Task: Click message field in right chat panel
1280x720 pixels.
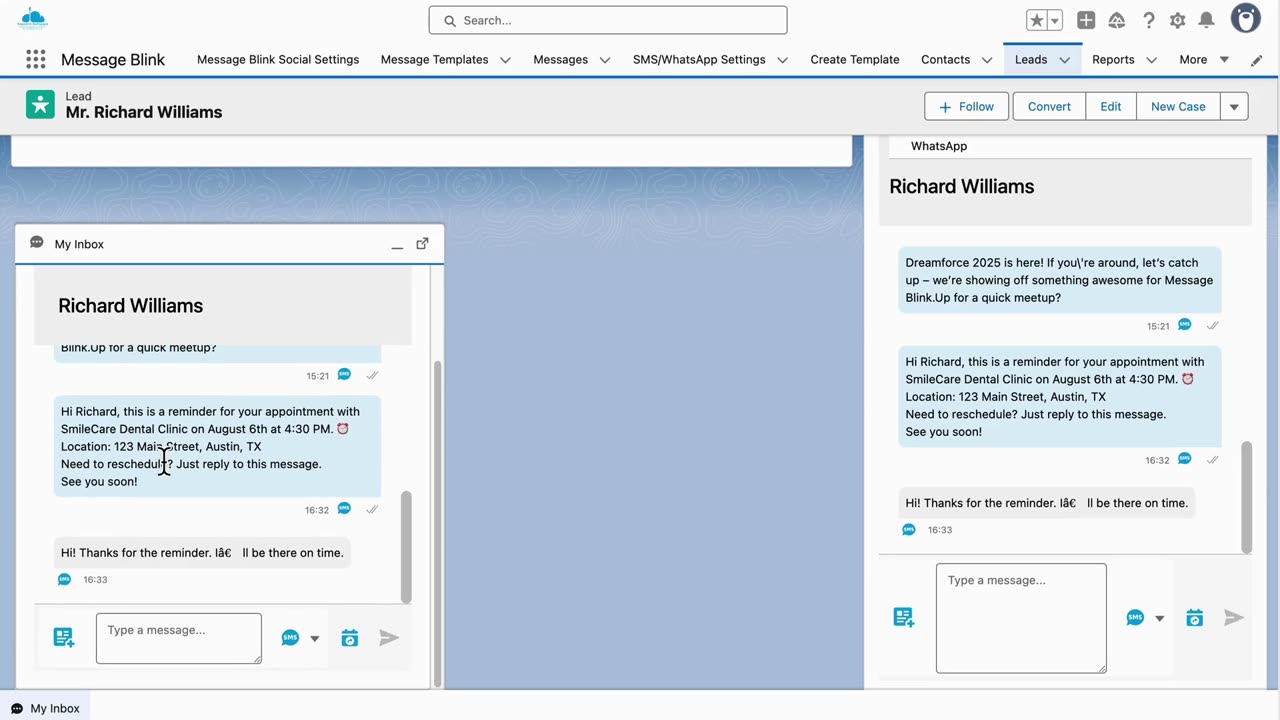Action: click(x=1021, y=618)
